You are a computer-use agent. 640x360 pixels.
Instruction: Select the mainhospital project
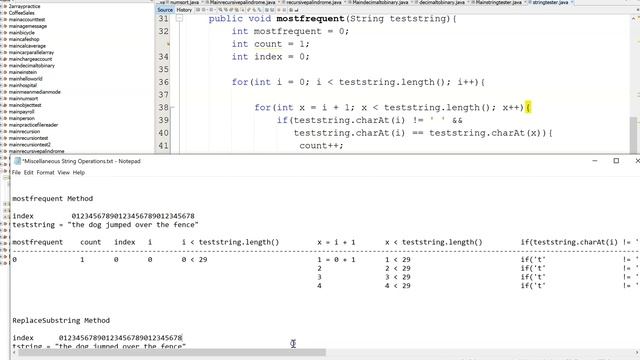tap(22, 85)
